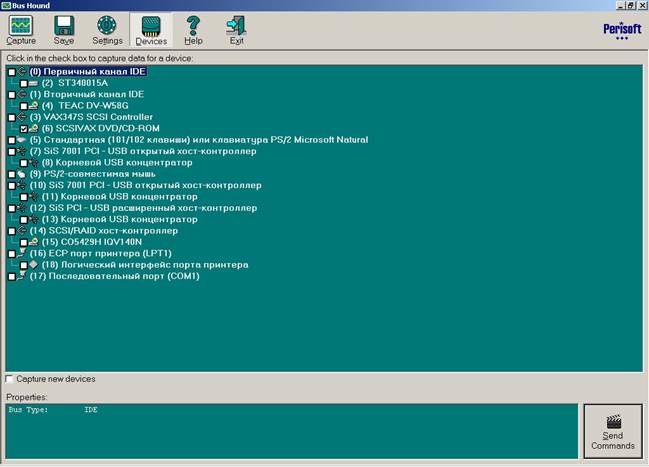
Task: Click the Save floppy disk icon
Action: (64, 30)
